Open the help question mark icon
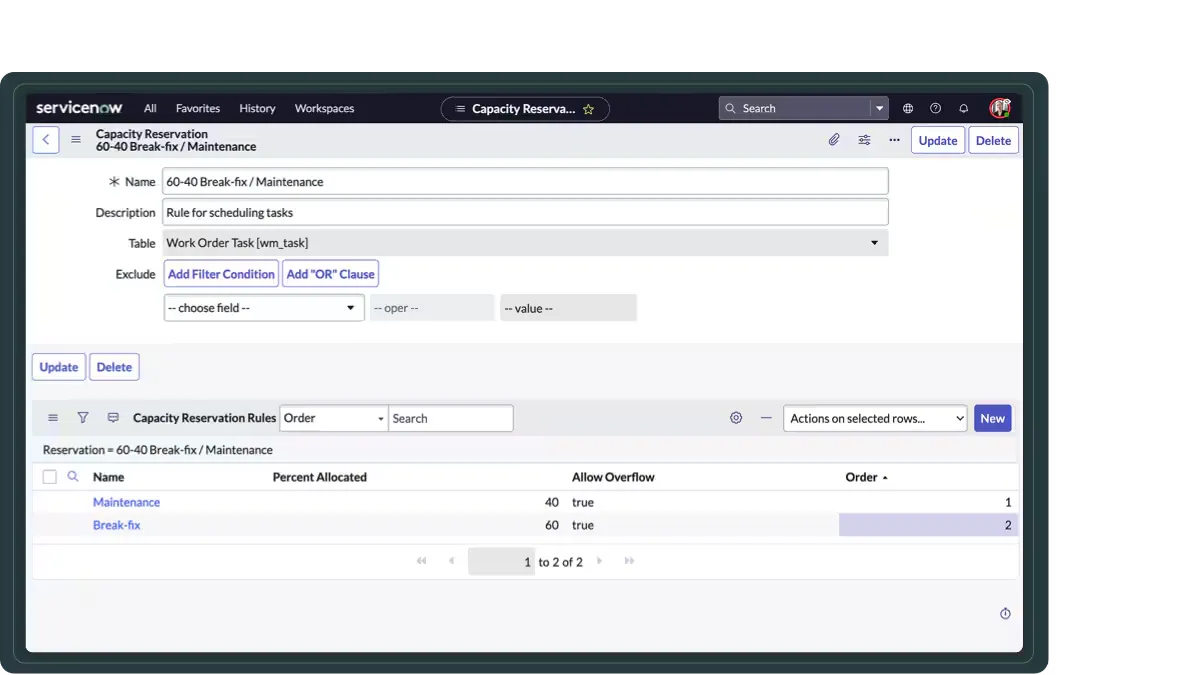 pos(936,108)
